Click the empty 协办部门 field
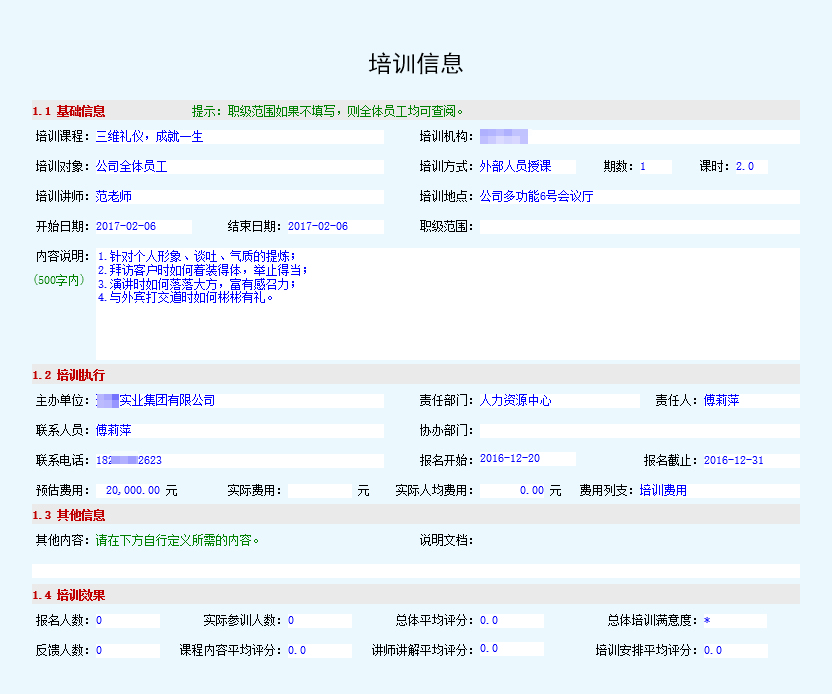Screen dimensions: 832x694 click(639, 430)
